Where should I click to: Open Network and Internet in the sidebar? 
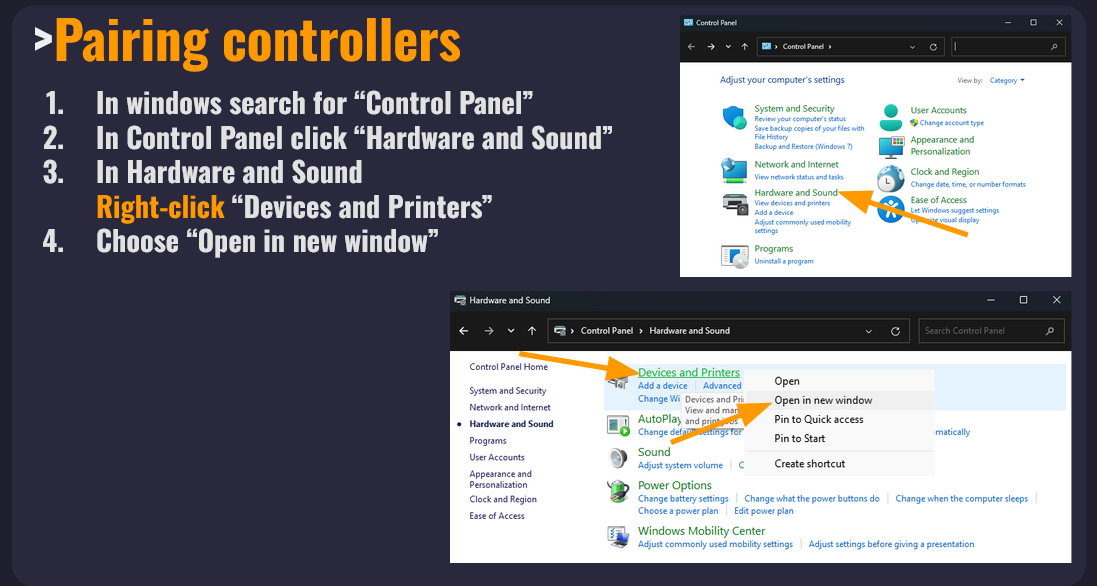coord(510,407)
